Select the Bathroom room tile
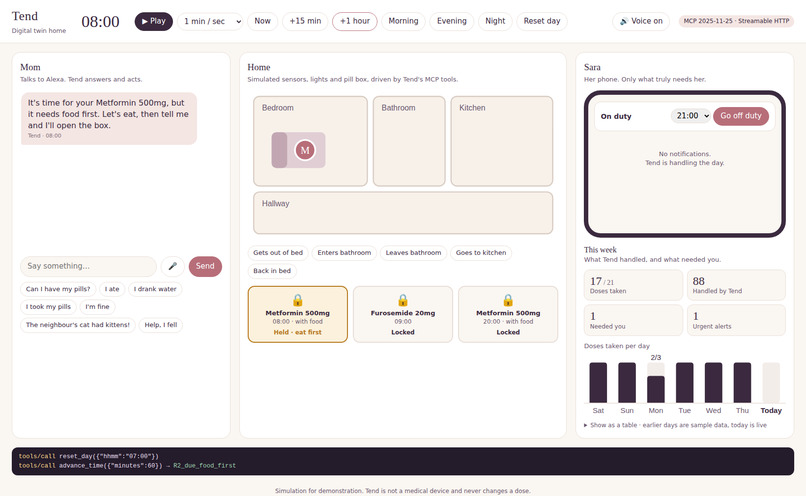The width and height of the screenshot is (806, 496). (409, 141)
